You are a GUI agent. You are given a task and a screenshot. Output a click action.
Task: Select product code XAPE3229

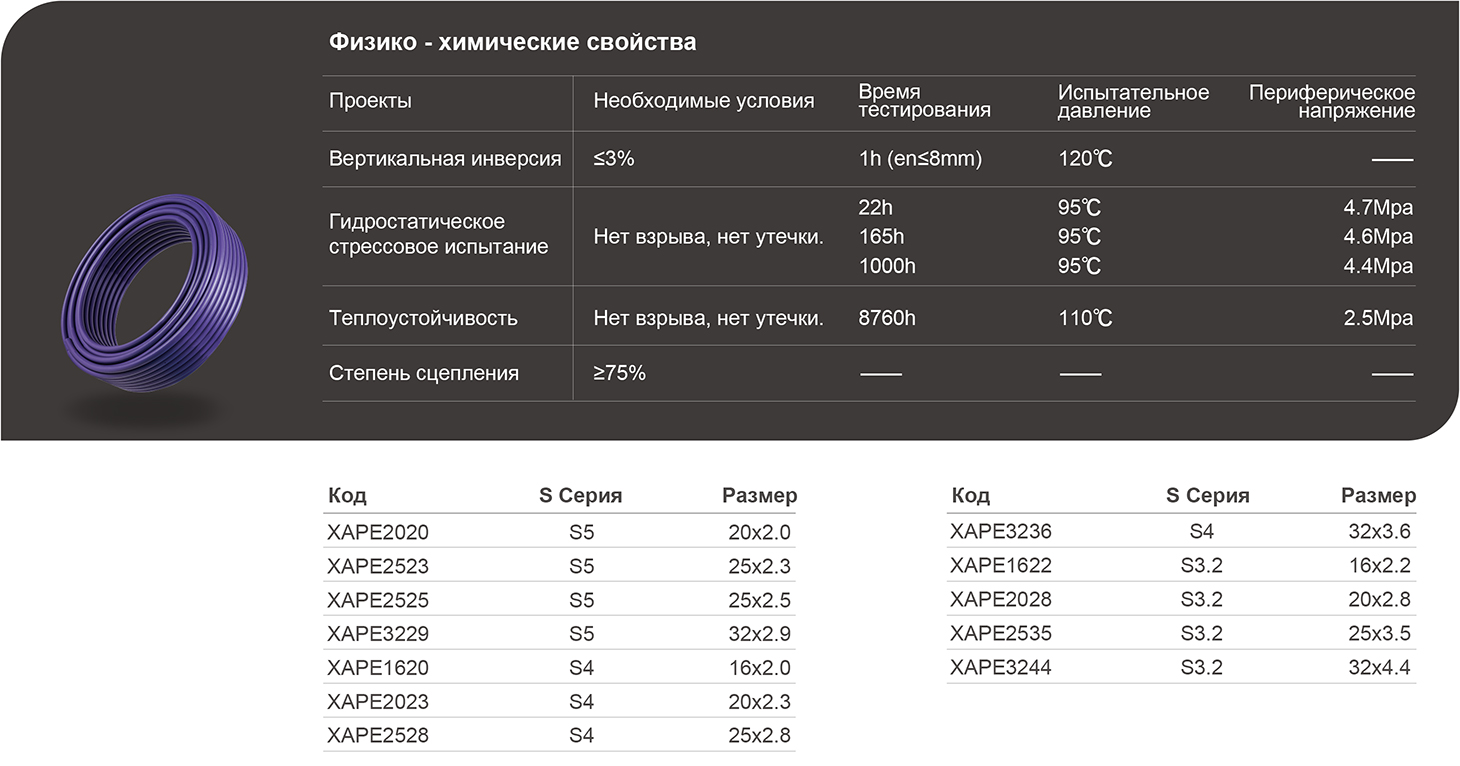coord(377,634)
